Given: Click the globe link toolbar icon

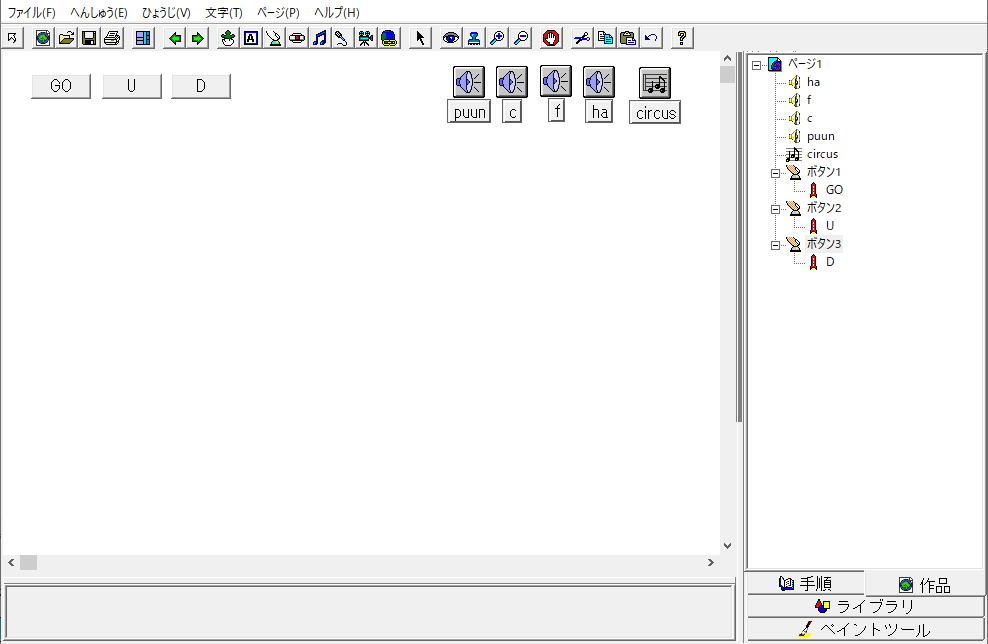Looking at the screenshot, I should (x=389, y=38).
